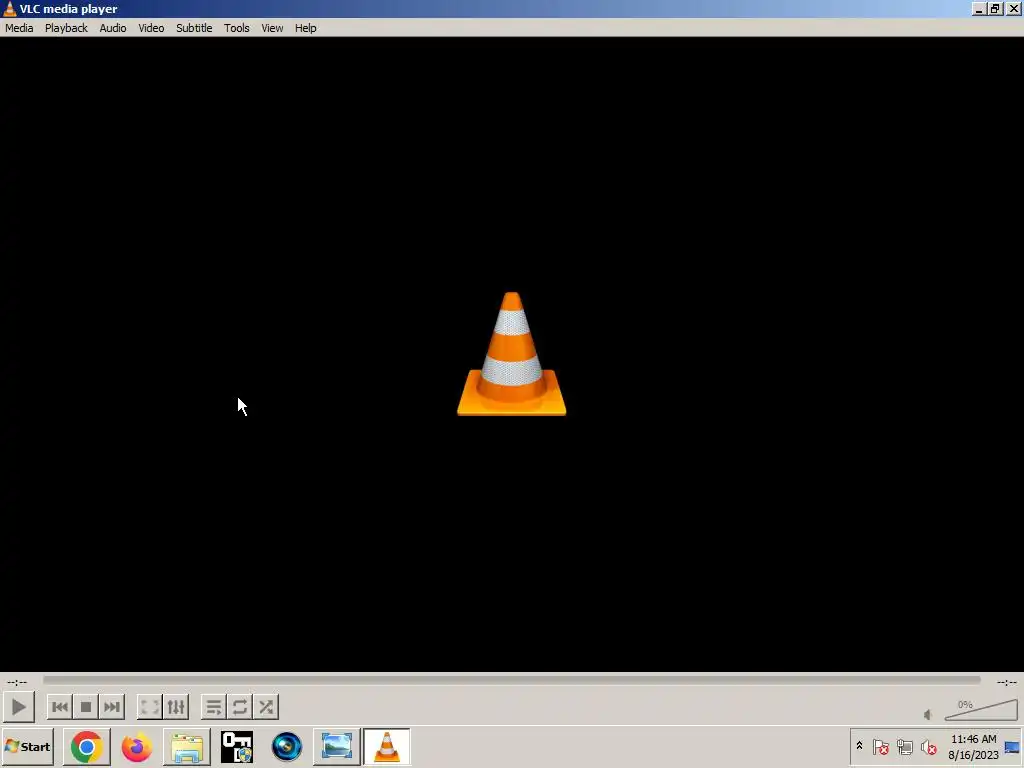Restore down the VLC window
Image resolution: width=1024 pixels, height=768 pixels.
[x=995, y=9]
